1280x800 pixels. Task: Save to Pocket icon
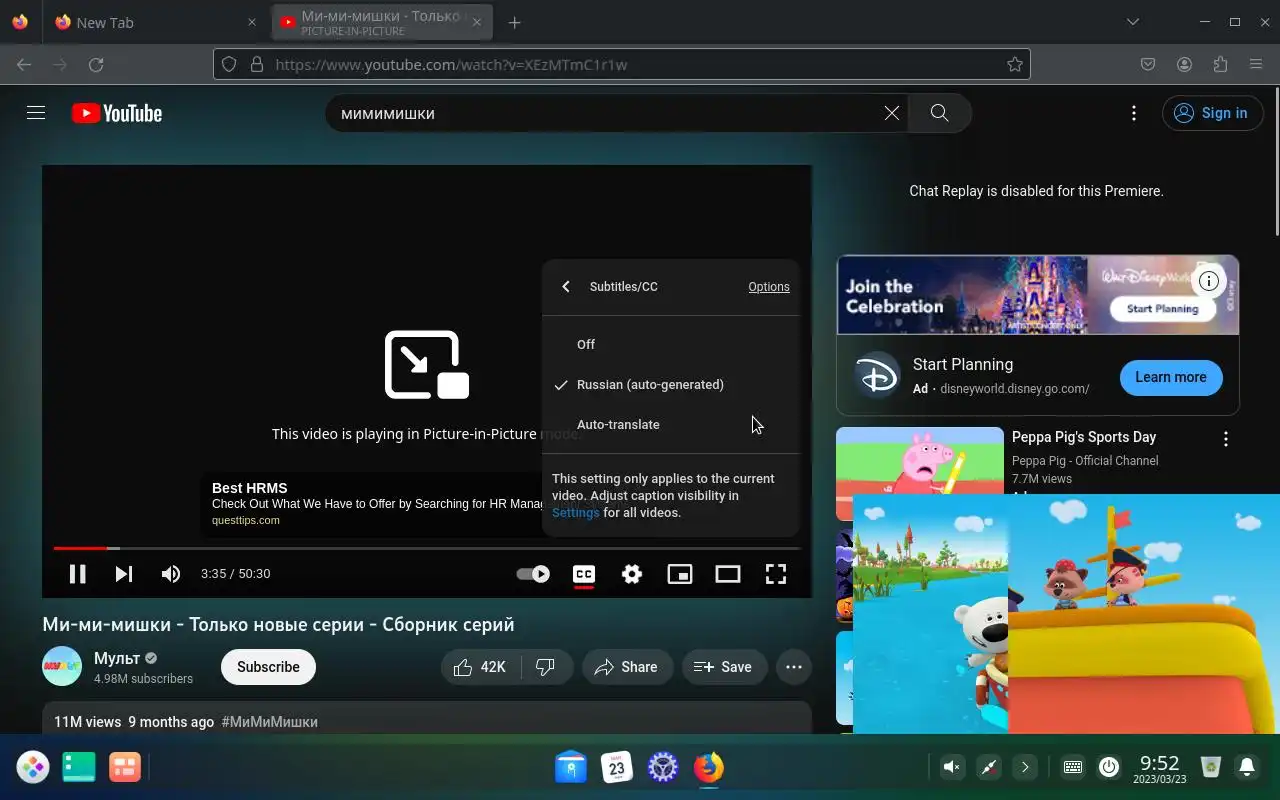coord(1148,65)
